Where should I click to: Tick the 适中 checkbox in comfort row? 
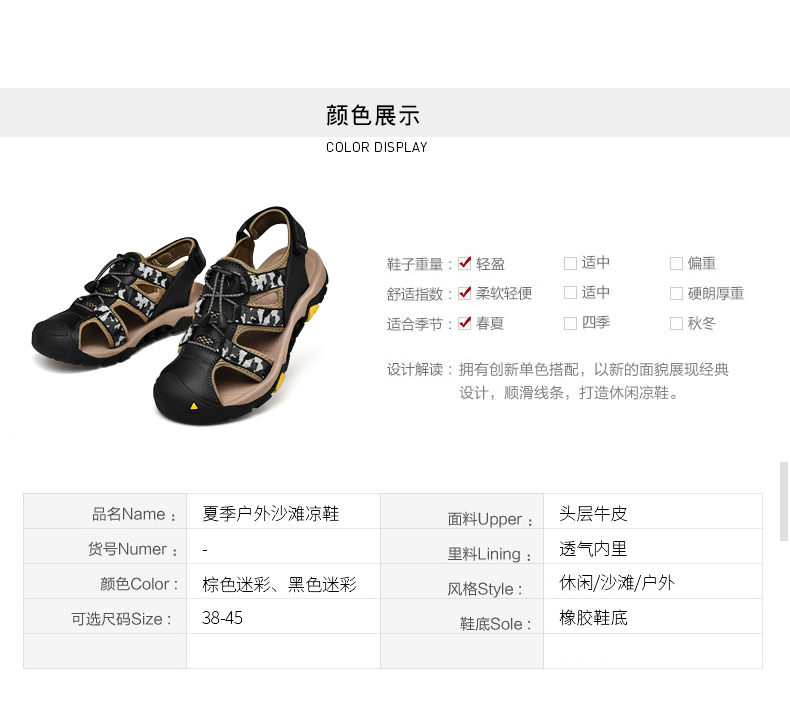coord(570,293)
